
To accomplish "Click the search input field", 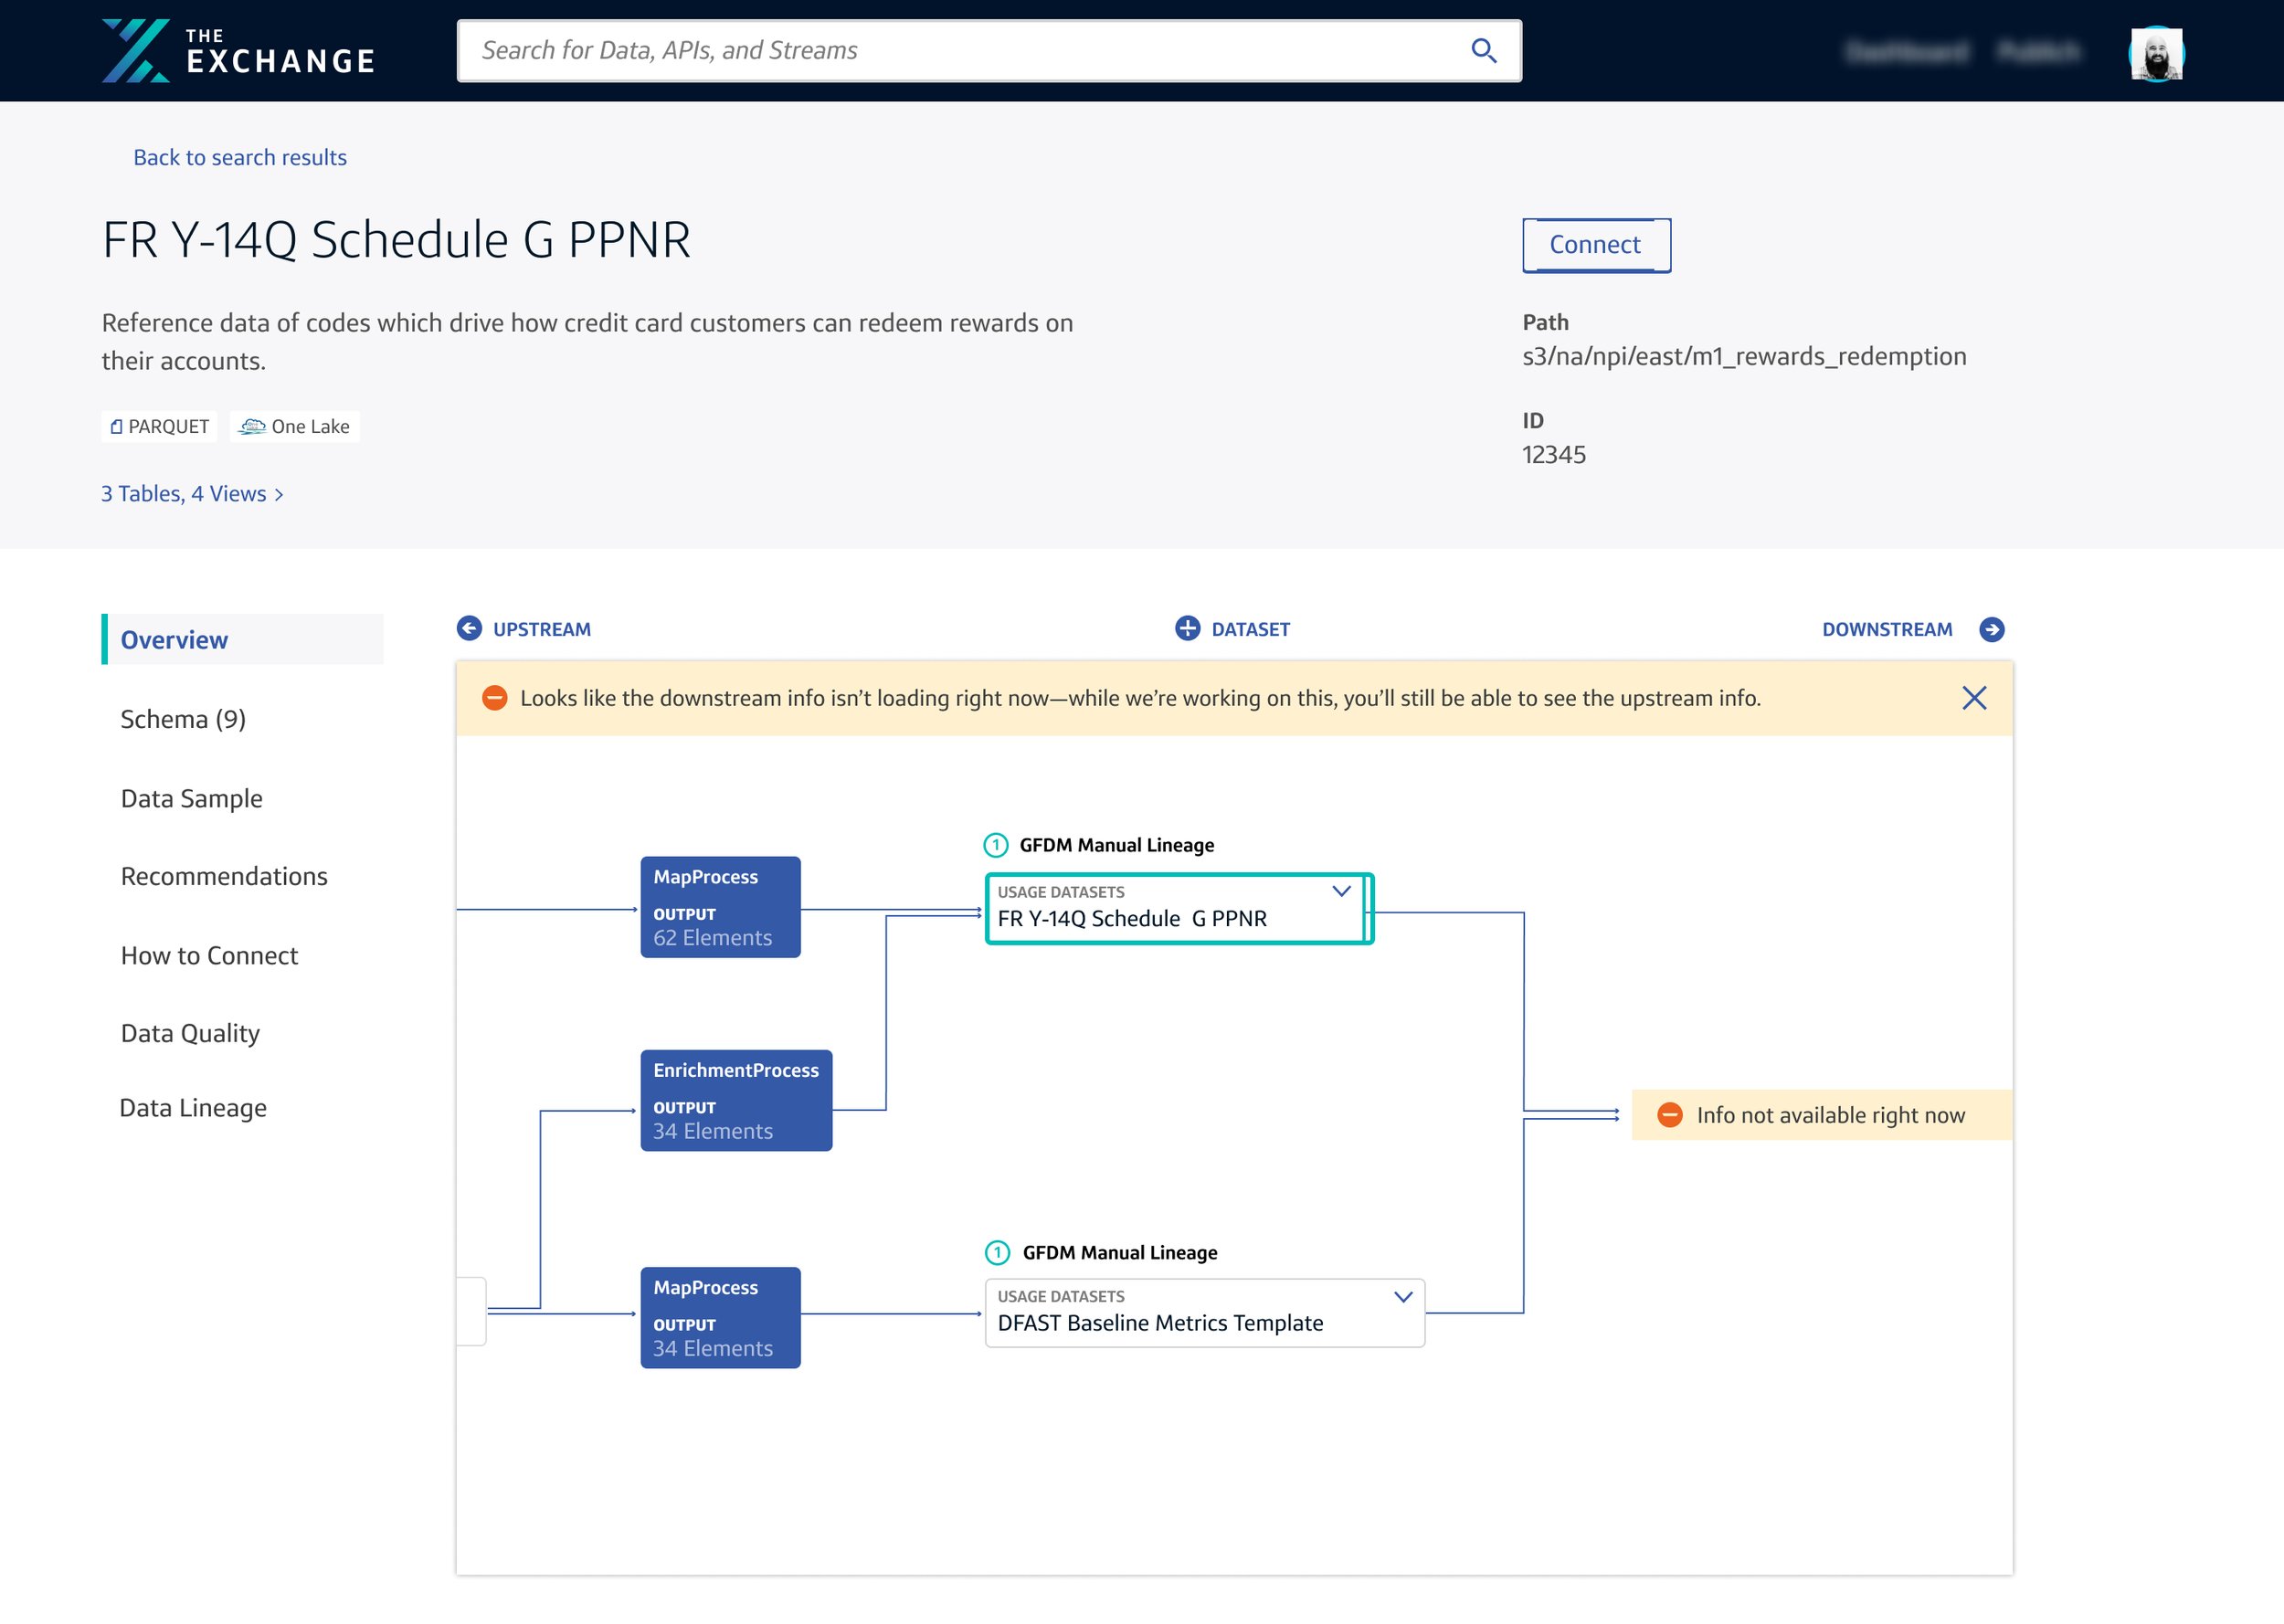I will 989,49.
